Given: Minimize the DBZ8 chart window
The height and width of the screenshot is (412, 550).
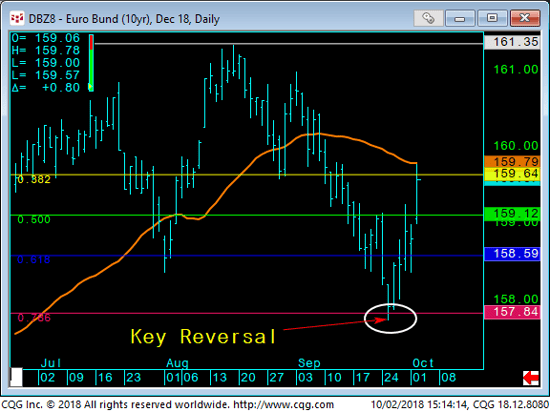Looking at the screenshot, I should 460,18.
